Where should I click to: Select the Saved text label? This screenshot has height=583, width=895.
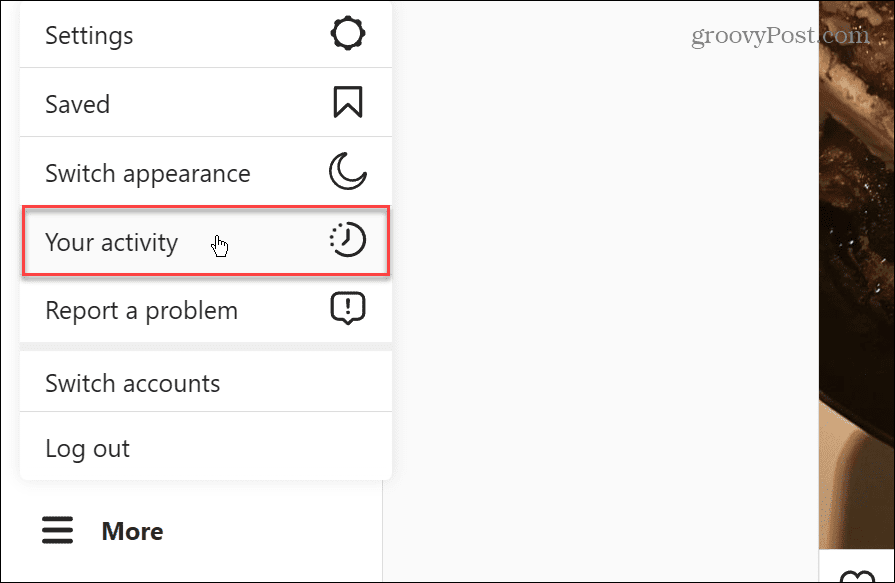(x=78, y=104)
